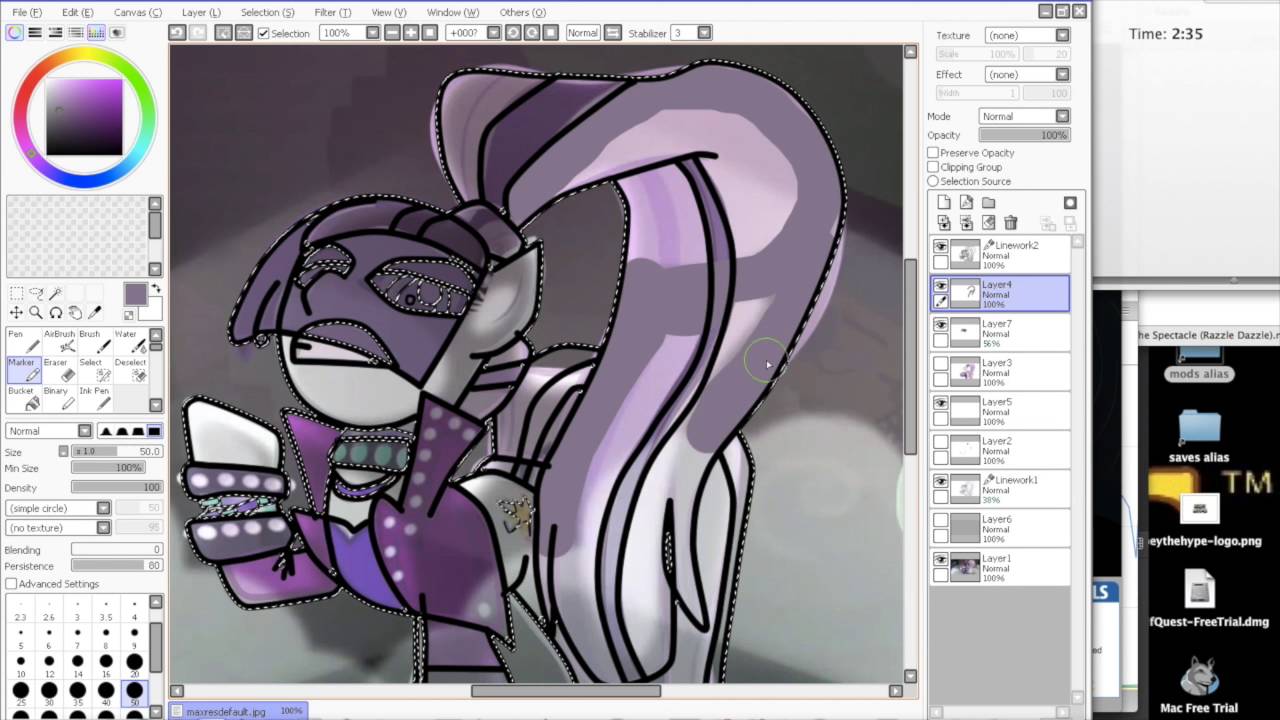1280x720 pixels.
Task: Enable Clipping Group checkbox
Action: tap(933, 167)
